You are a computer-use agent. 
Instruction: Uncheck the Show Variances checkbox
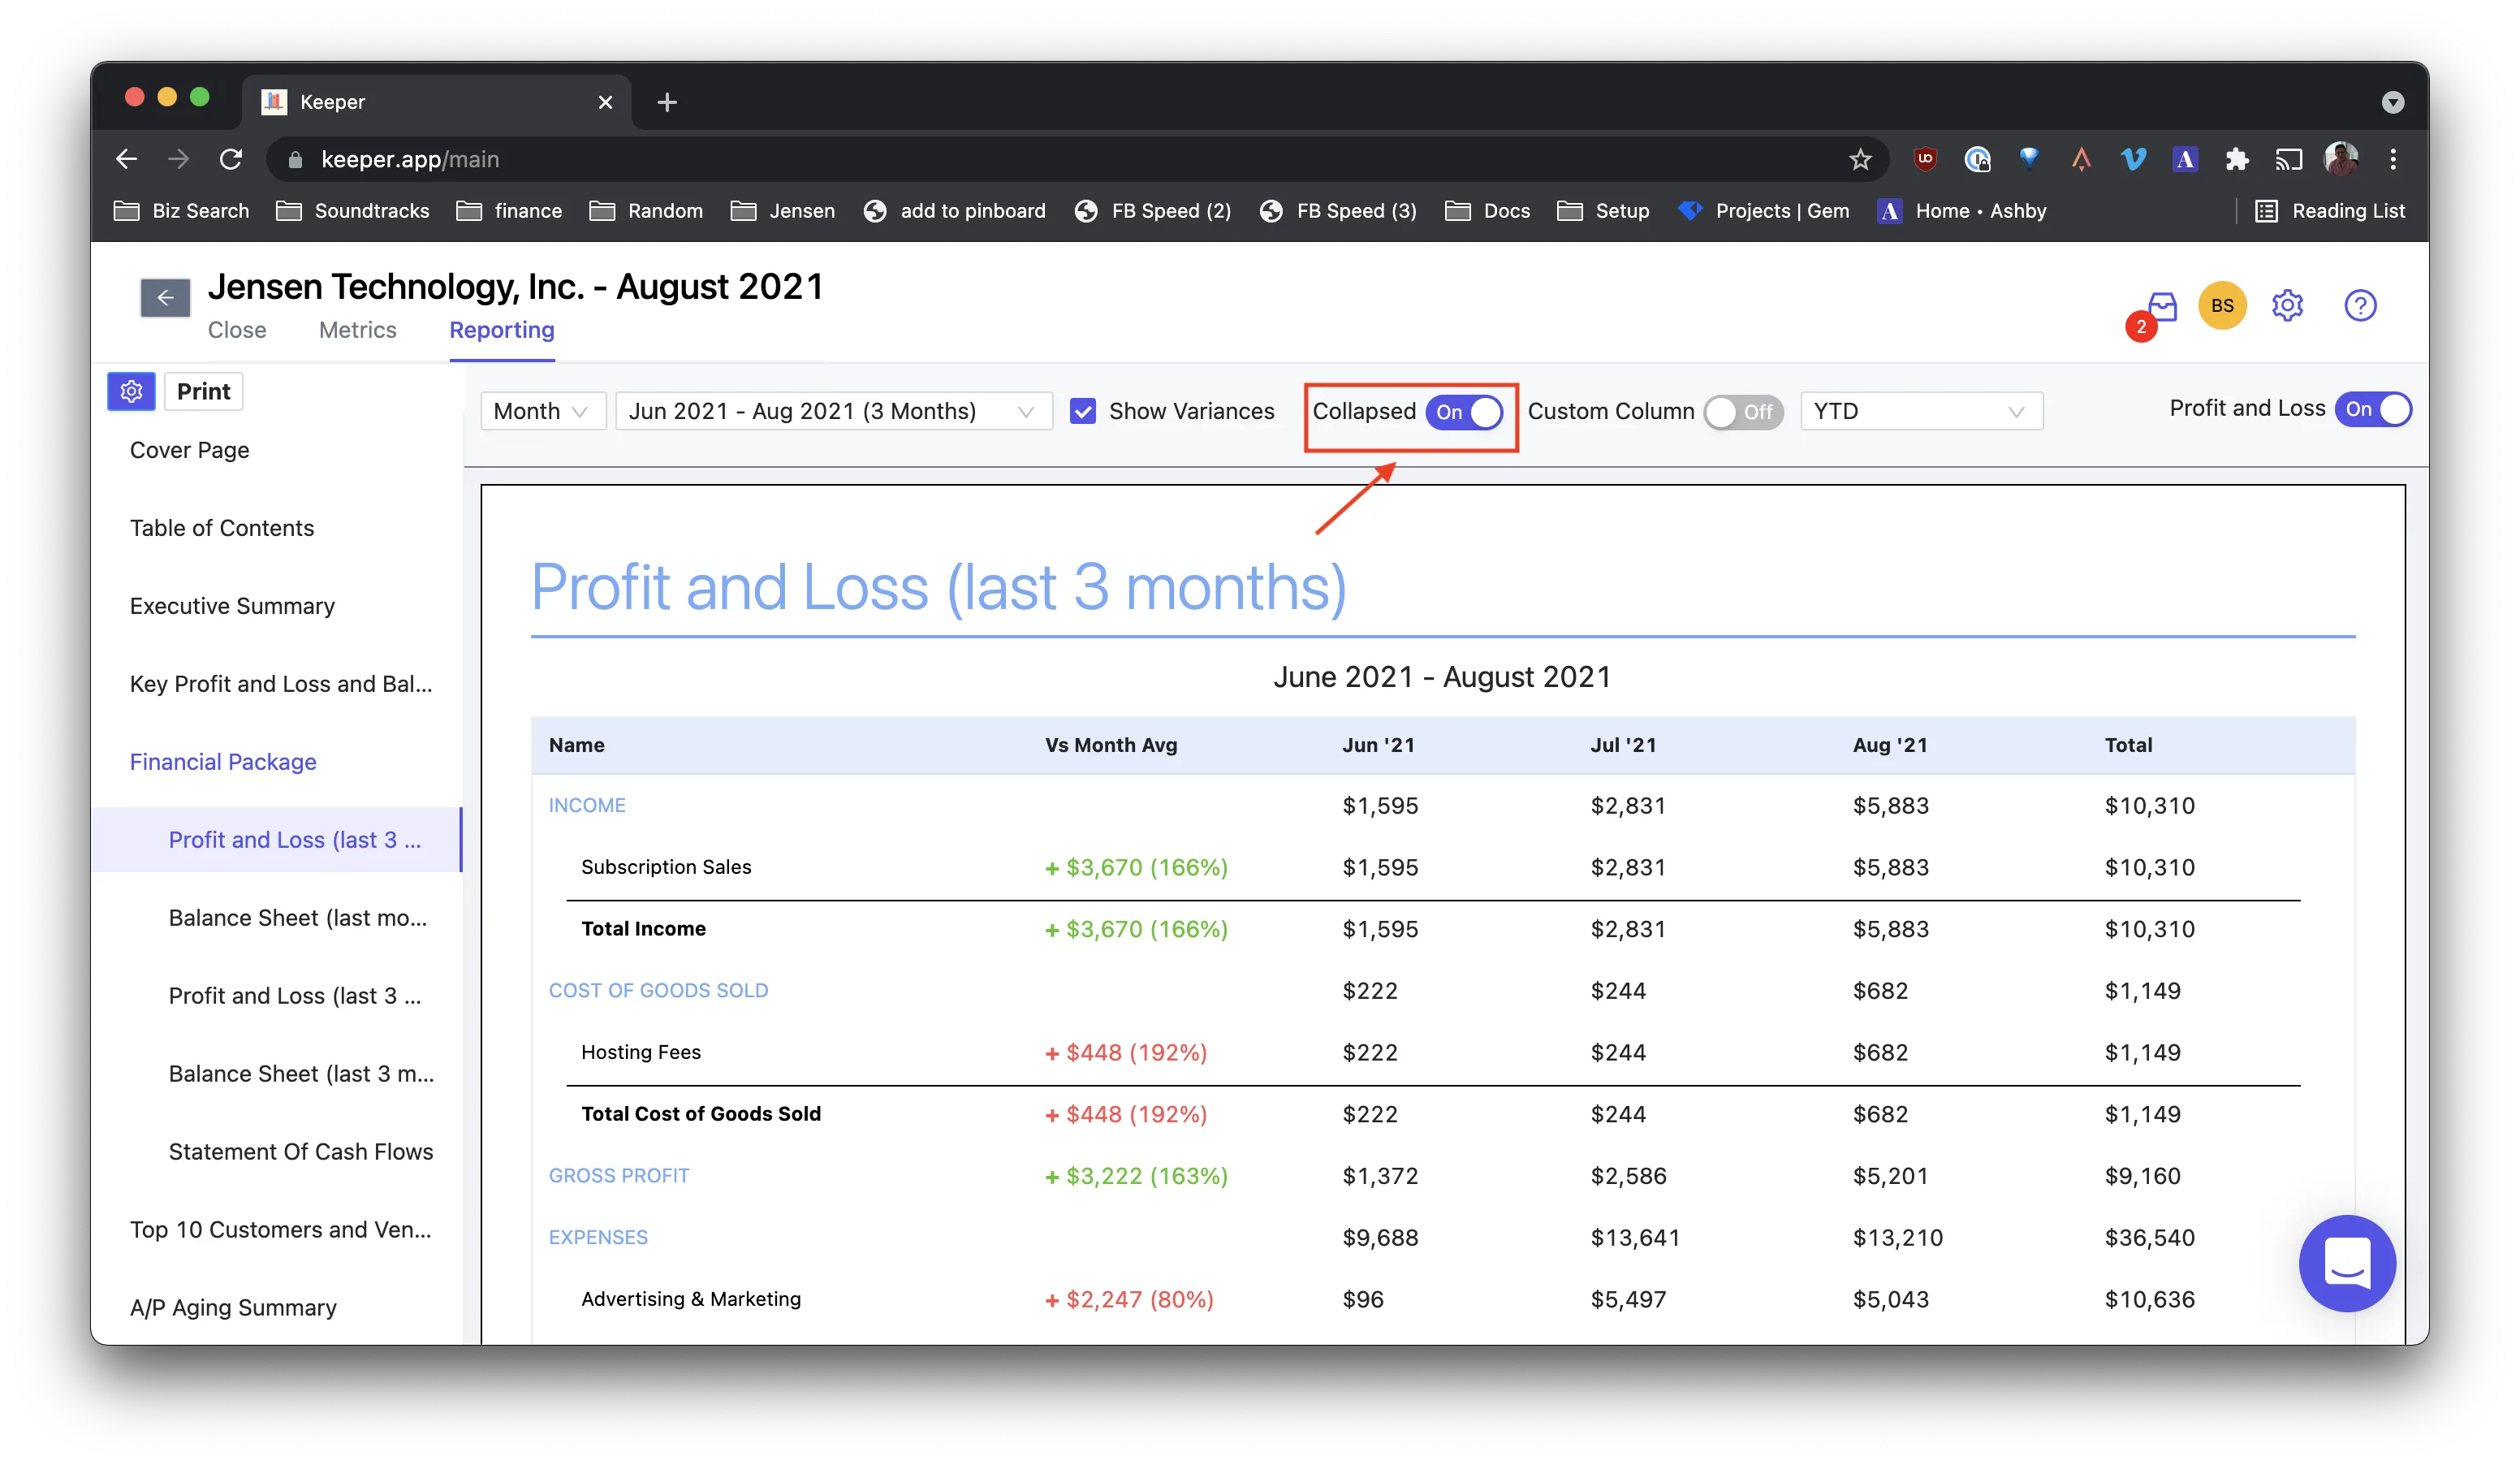pos(1082,411)
